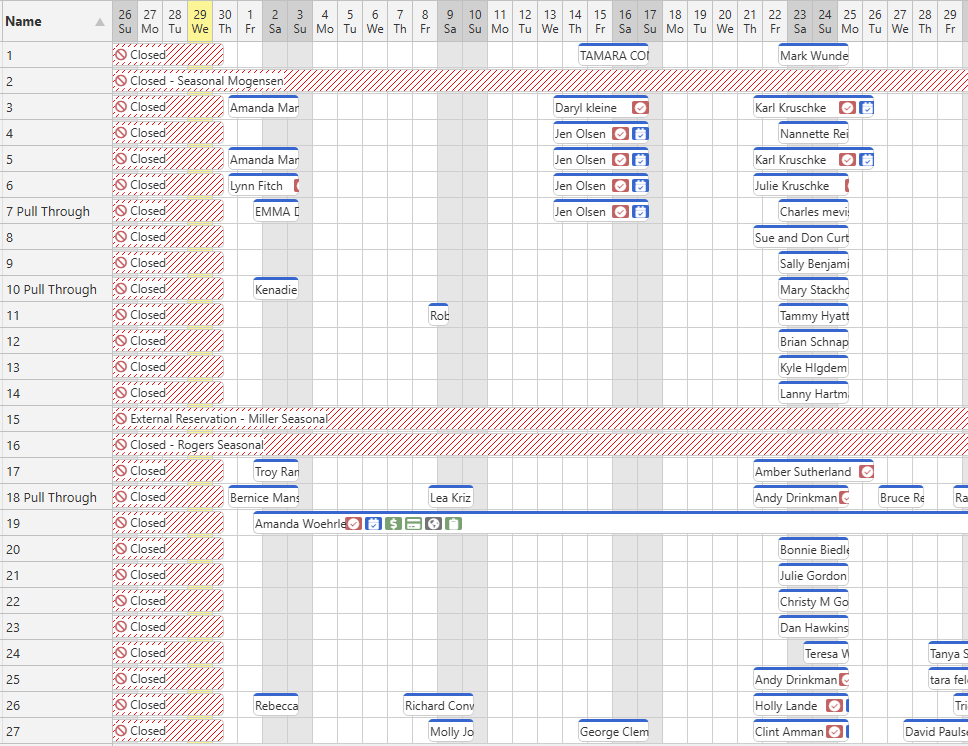The width and height of the screenshot is (968, 746).
Task: Open Lea Kriz reservation in 18 Pull Through
Action: tap(451, 498)
